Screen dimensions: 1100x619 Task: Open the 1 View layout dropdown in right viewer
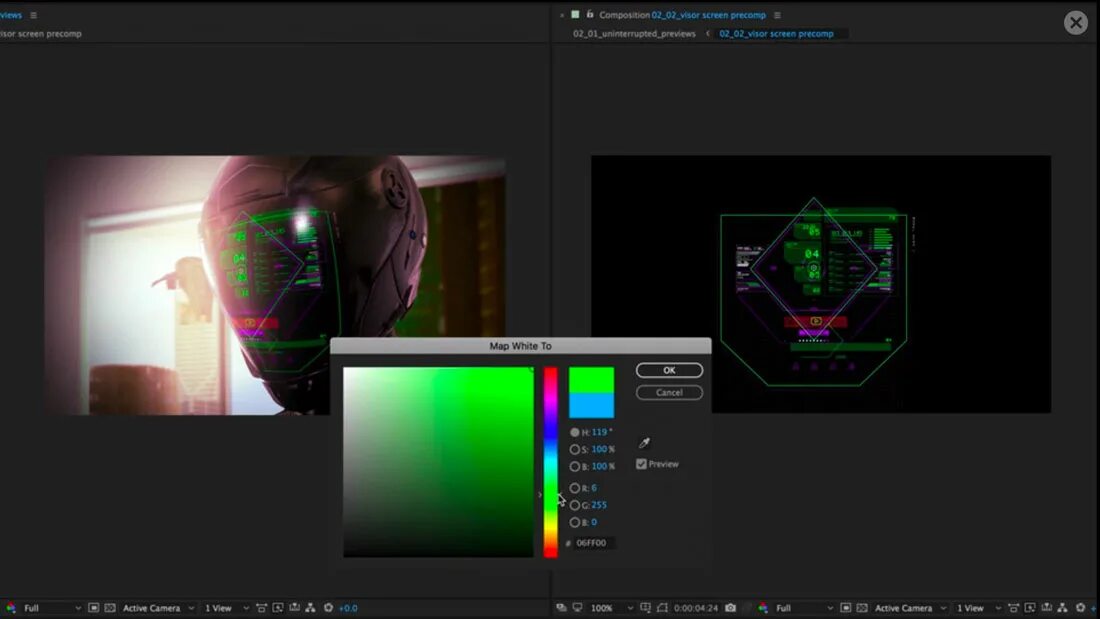coord(978,608)
